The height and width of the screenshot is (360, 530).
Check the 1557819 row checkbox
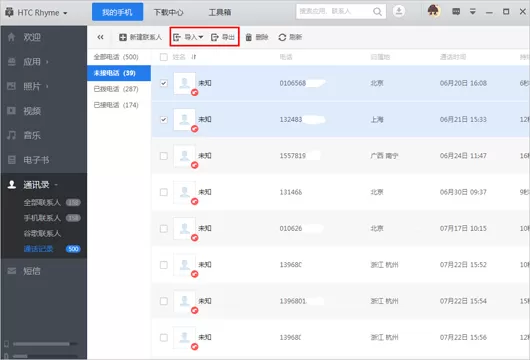164,156
